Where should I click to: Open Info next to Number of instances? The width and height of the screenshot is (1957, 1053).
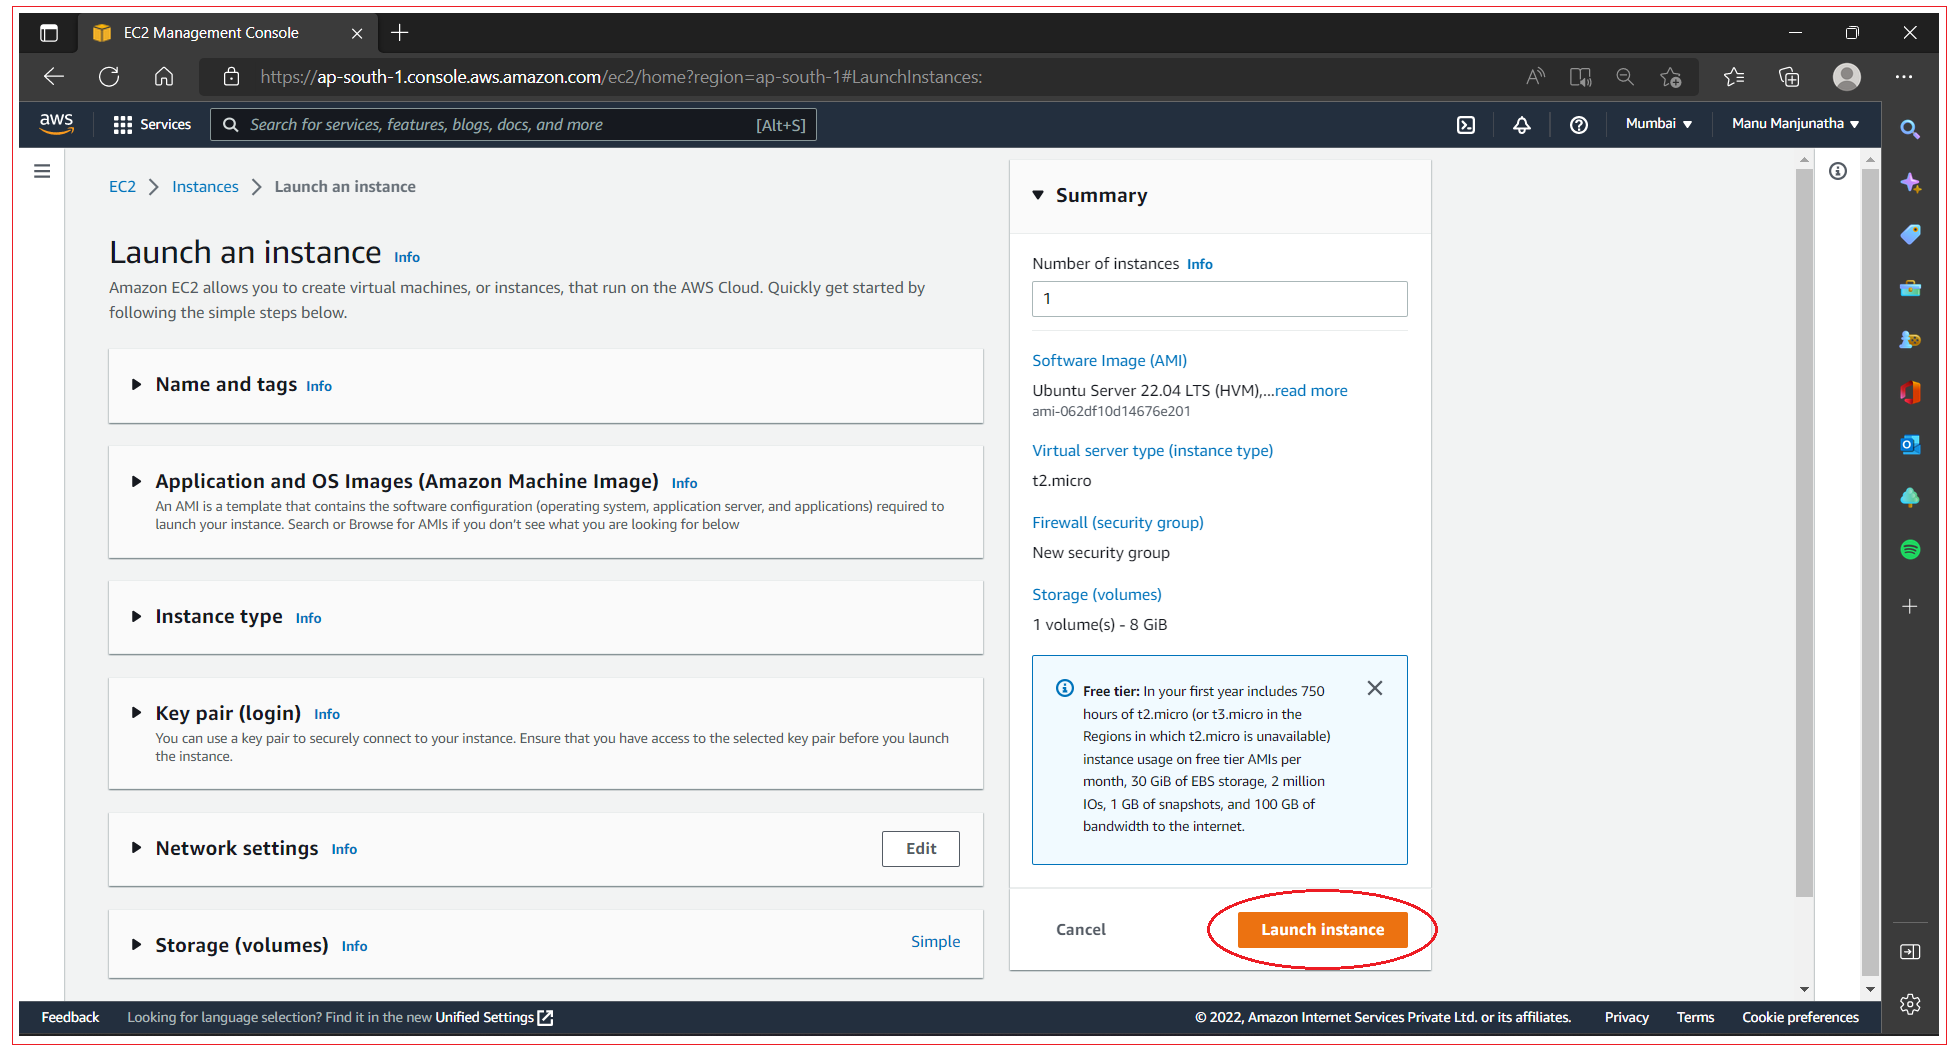[x=1200, y=264]
